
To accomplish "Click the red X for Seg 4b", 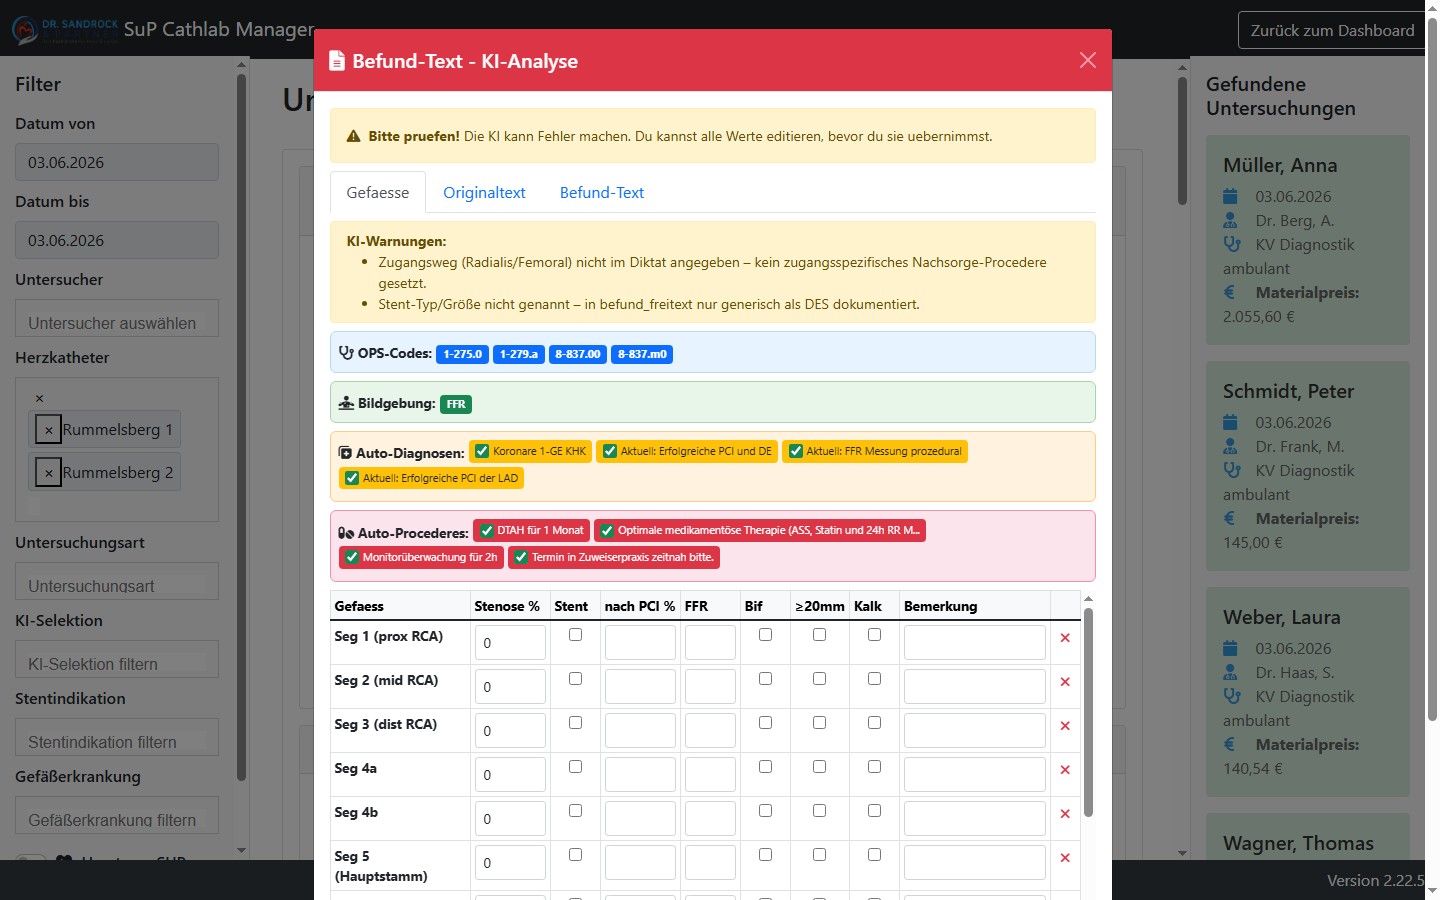I will pyautogui.click(x=1065, y=814).
